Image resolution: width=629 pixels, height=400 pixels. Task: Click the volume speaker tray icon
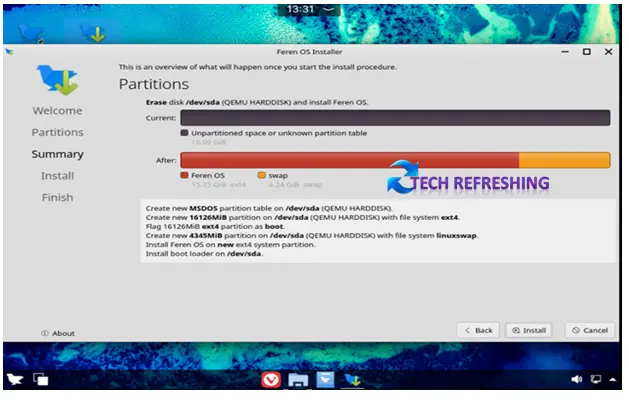point(577,380)
